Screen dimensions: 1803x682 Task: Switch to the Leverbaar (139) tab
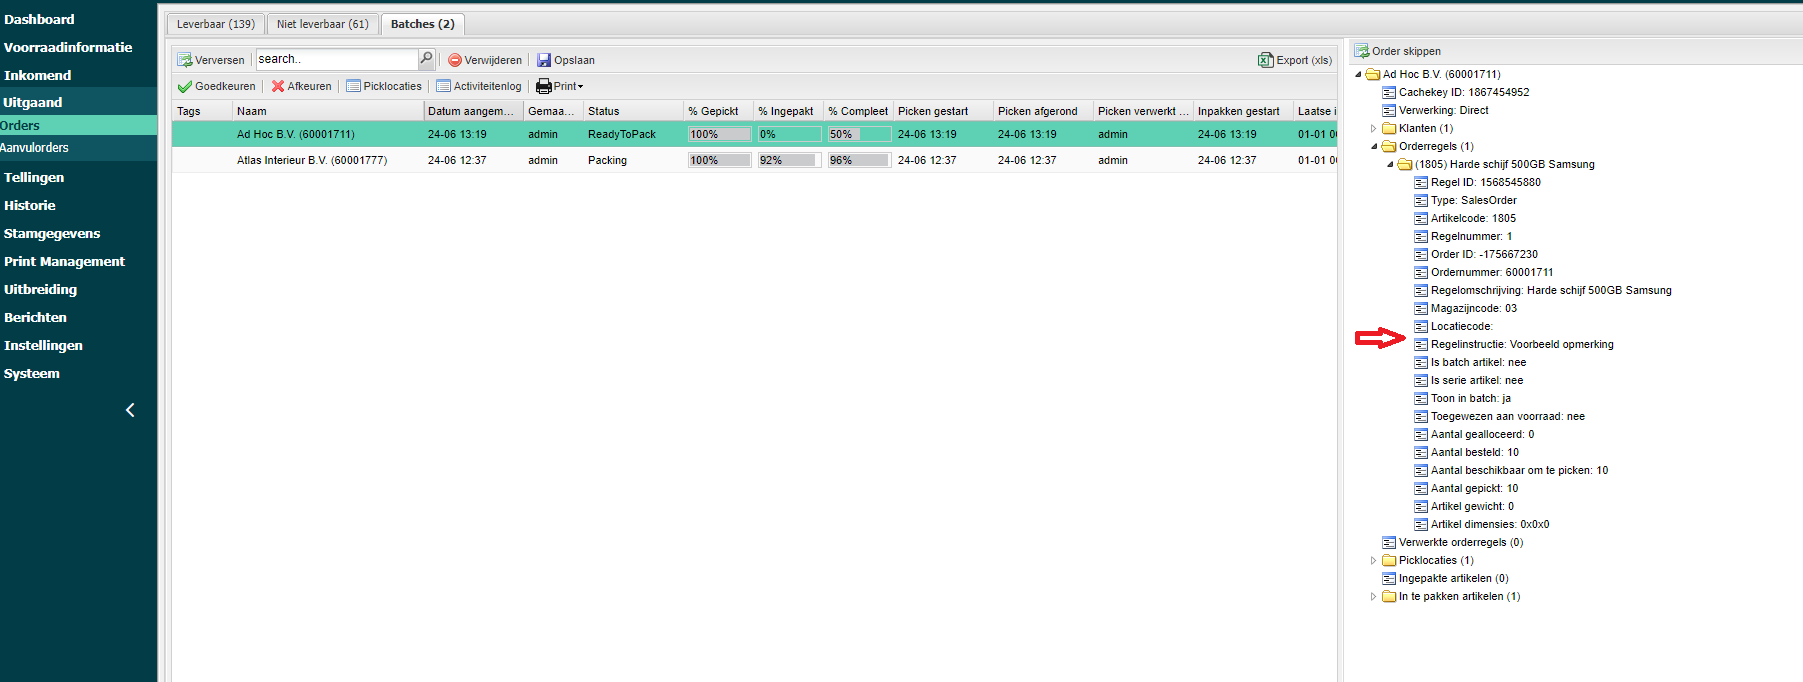[x=215, y=24]
